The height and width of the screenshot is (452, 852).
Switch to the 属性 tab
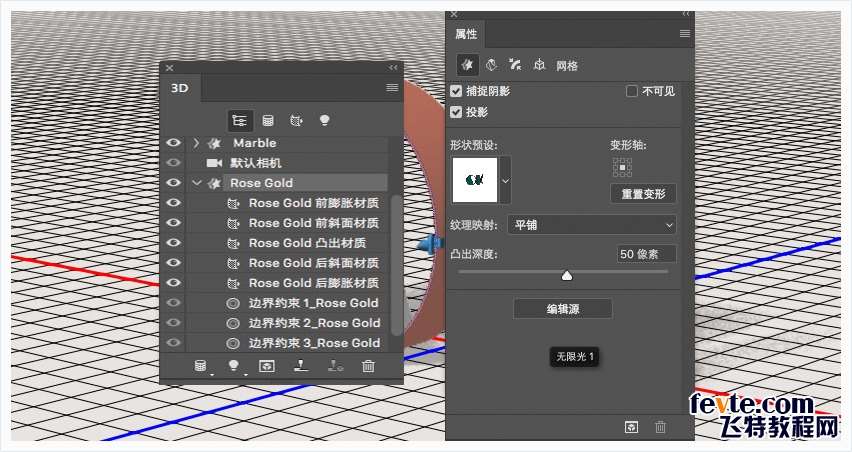click(466, 34)
